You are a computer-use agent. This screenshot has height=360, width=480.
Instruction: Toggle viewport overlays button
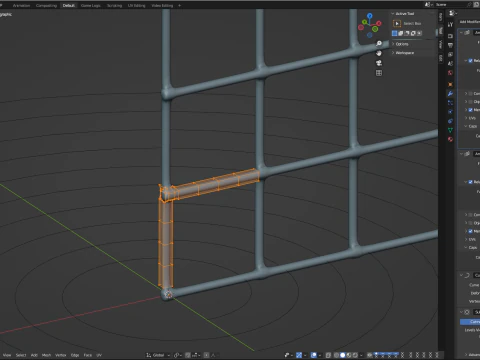coord(314,355)
